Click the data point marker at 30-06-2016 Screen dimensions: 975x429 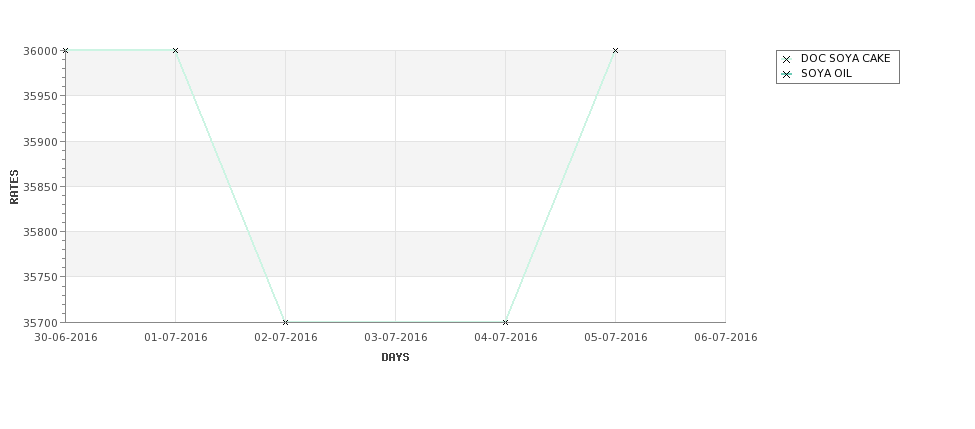click(65, 50)
